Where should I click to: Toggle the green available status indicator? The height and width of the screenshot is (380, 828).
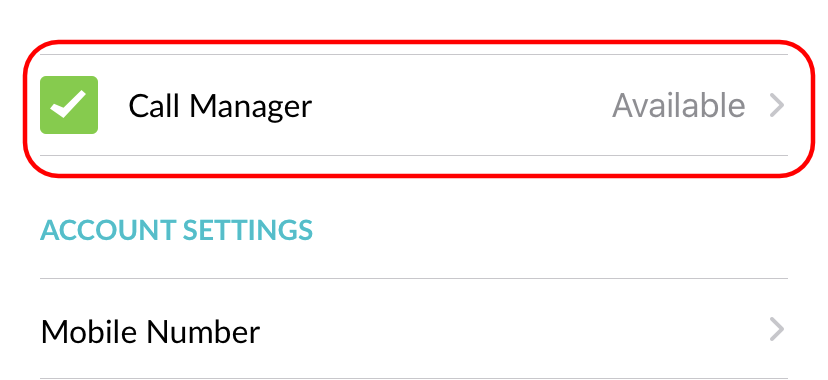tap(69, 105)
